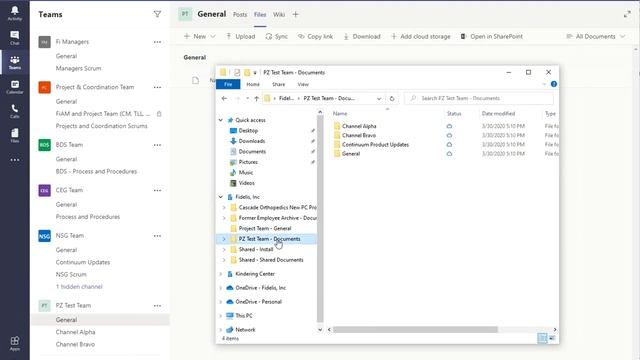Click Open in SharePoint button
Screen dimensions: 640x360
coord(492,36)
